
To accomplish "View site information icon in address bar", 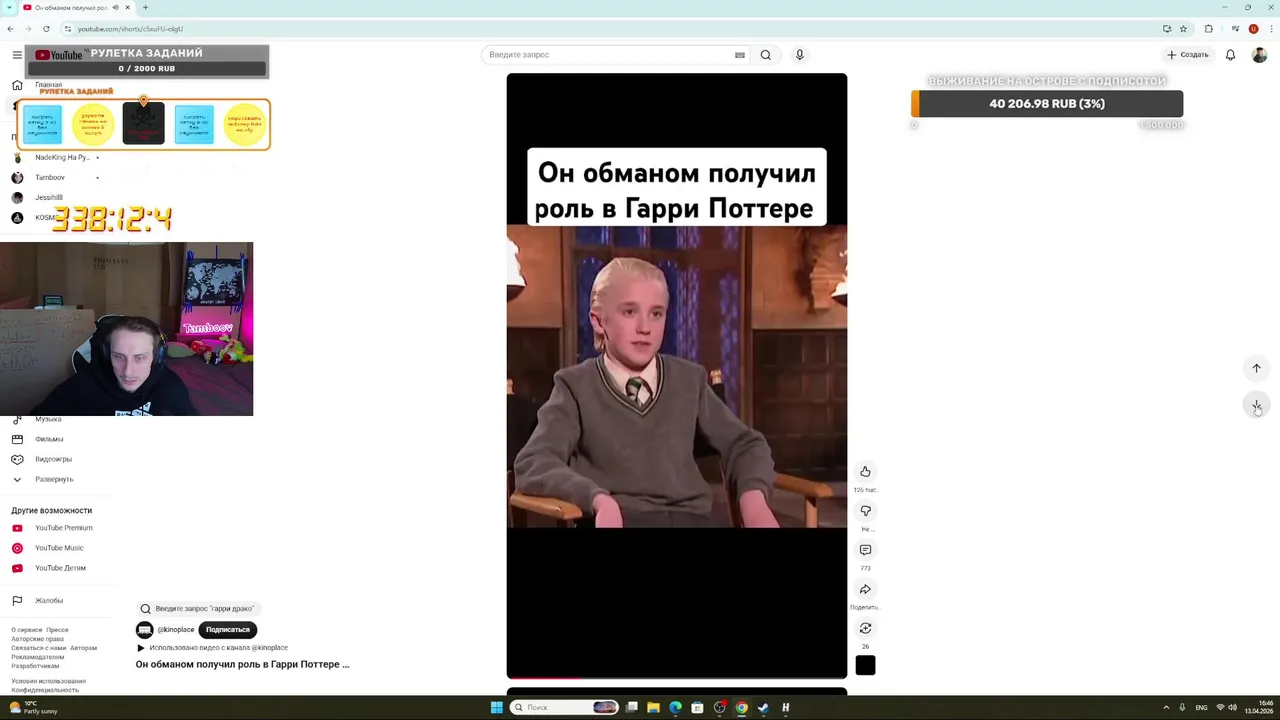I will (68, 29).
